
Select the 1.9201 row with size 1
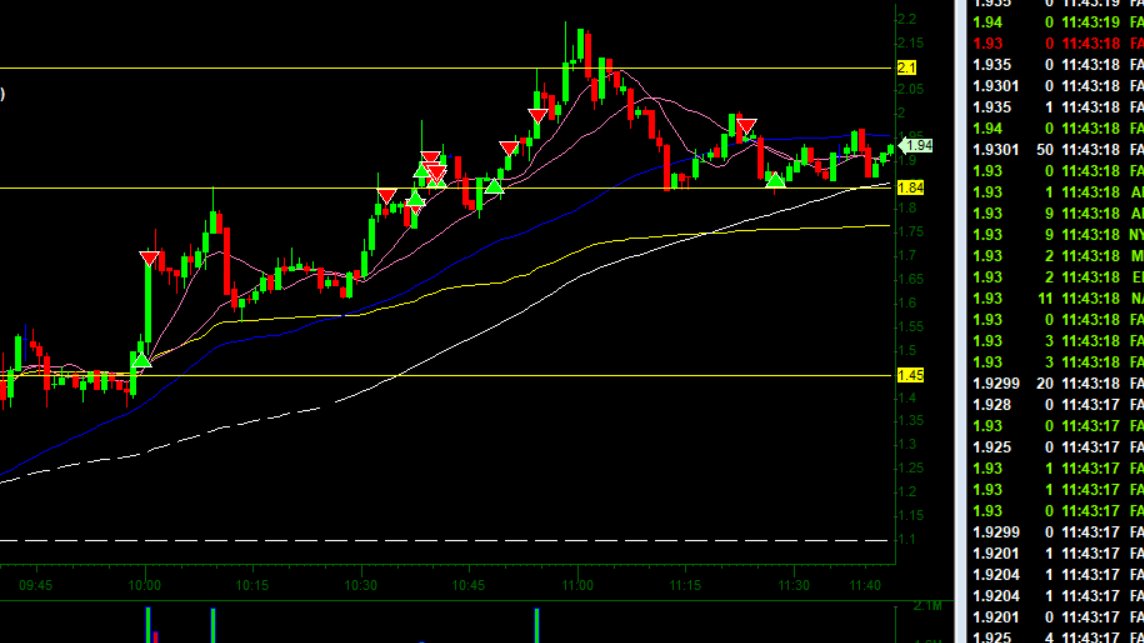click(1058, 553)
